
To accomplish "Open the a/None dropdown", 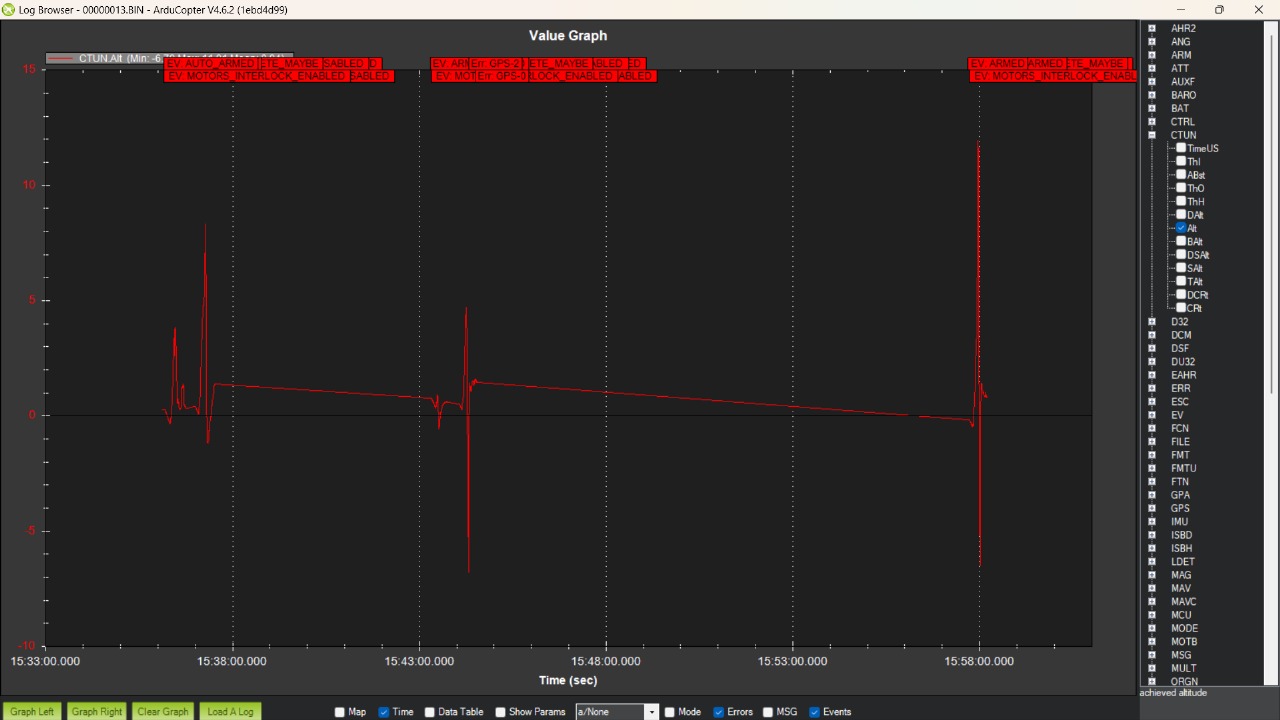I will tap(650, 712).
